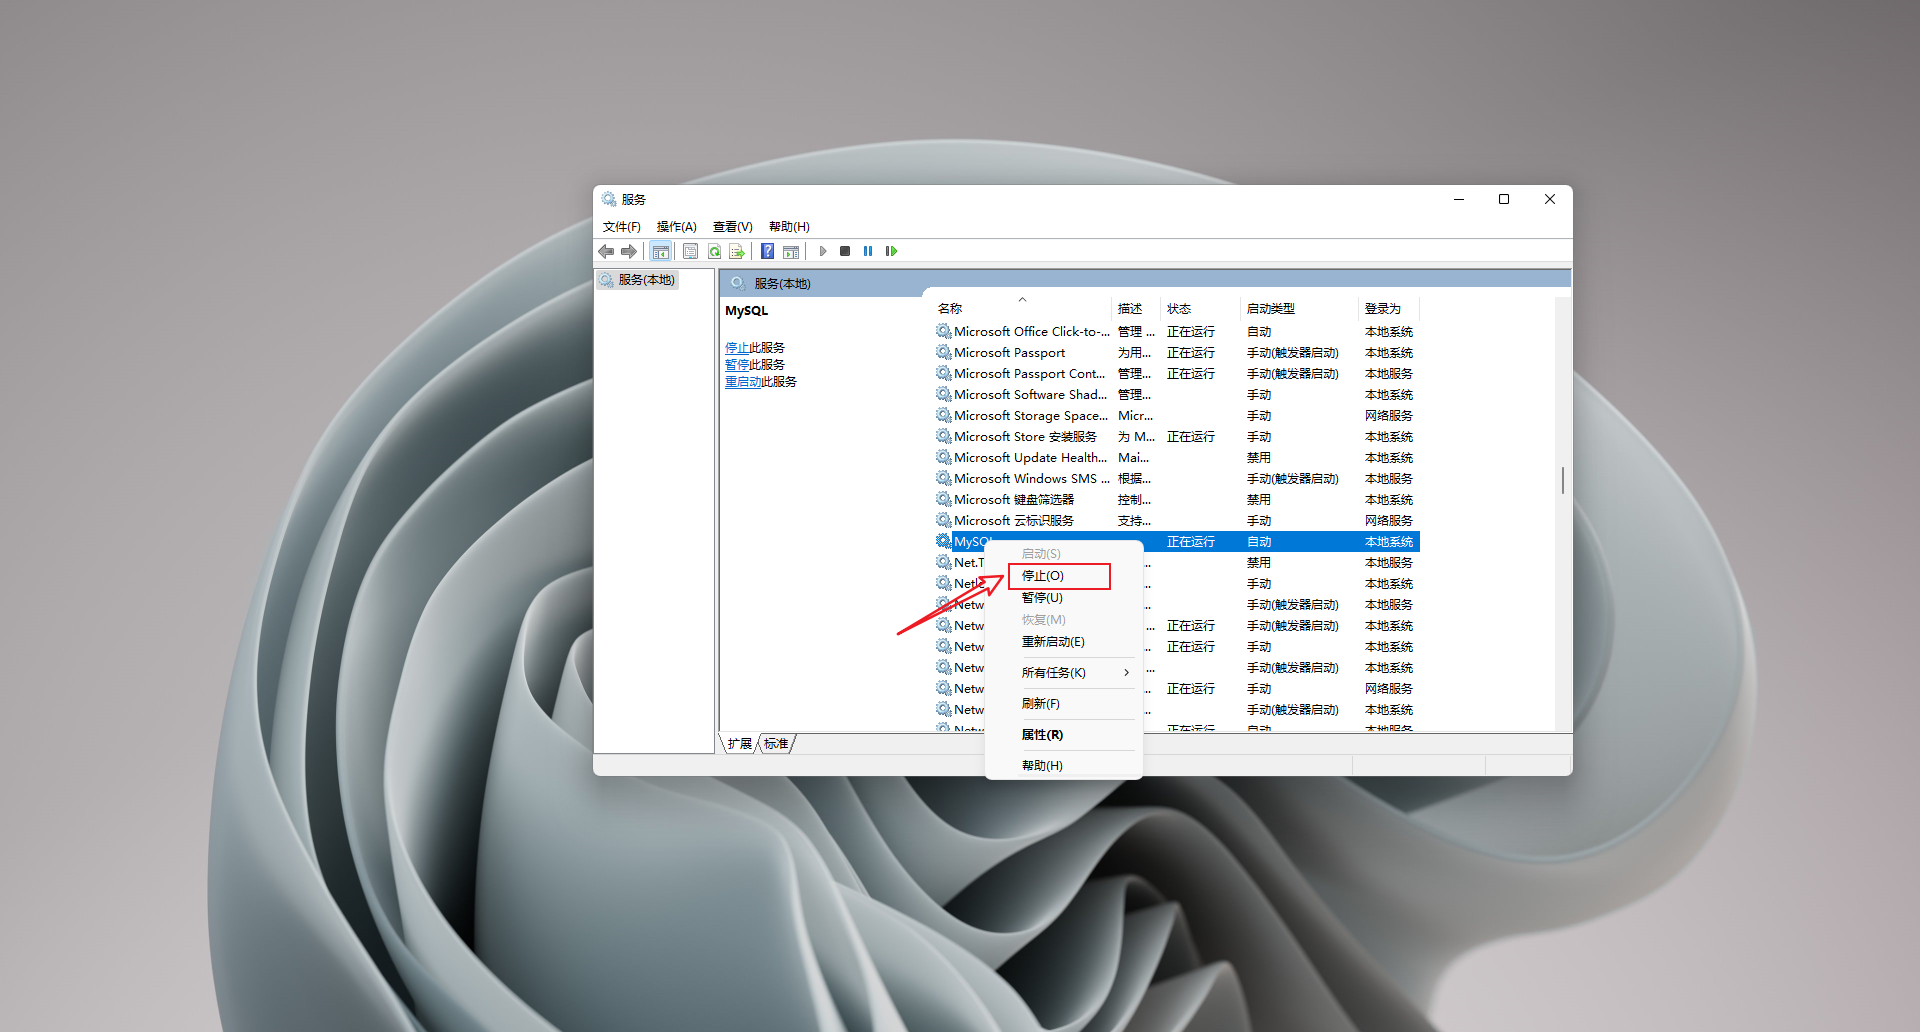Sort by the 启动类型 column header
This screenshot has height=1032, width=1920.
coord(1299,309)
